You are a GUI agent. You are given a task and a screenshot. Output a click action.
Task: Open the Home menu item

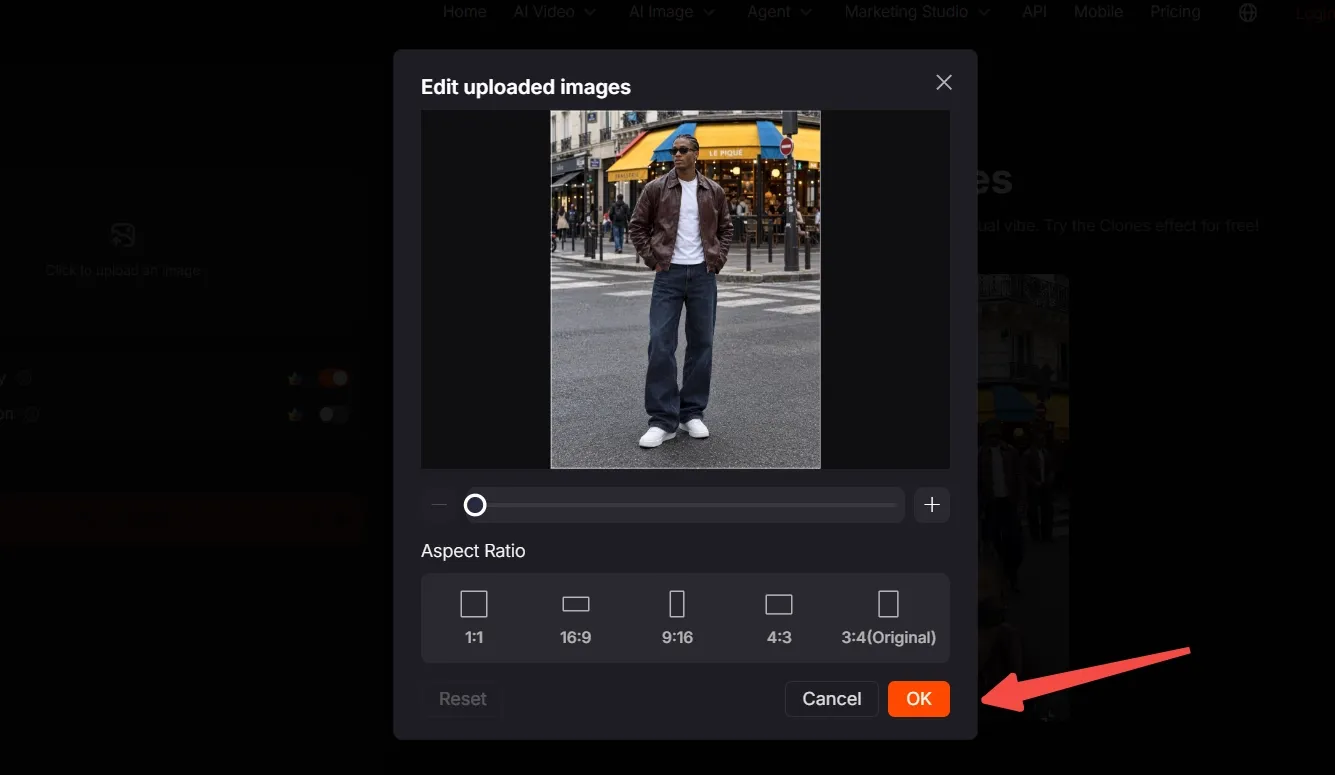464,12
